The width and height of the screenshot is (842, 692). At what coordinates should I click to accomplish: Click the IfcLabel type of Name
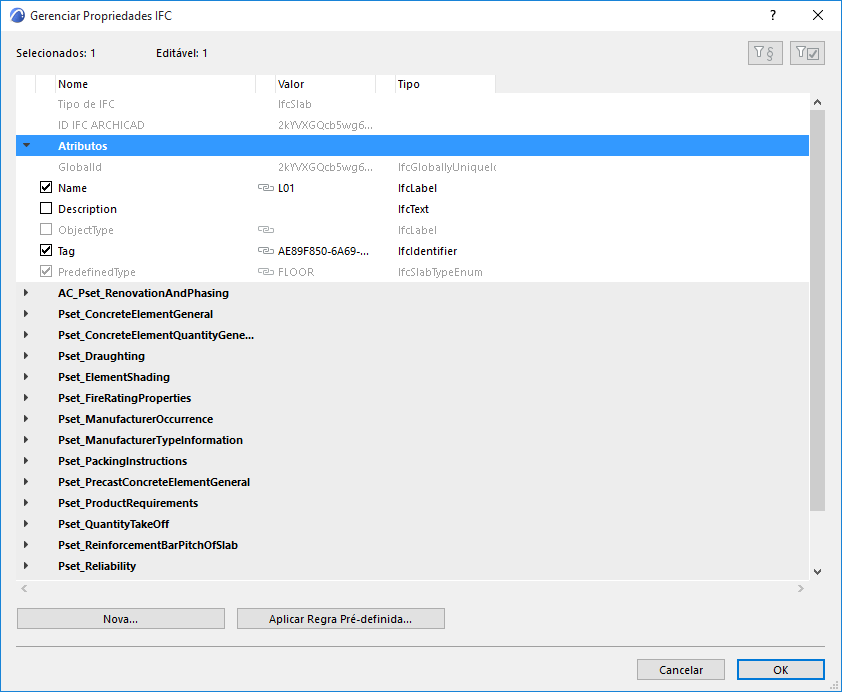417,188
